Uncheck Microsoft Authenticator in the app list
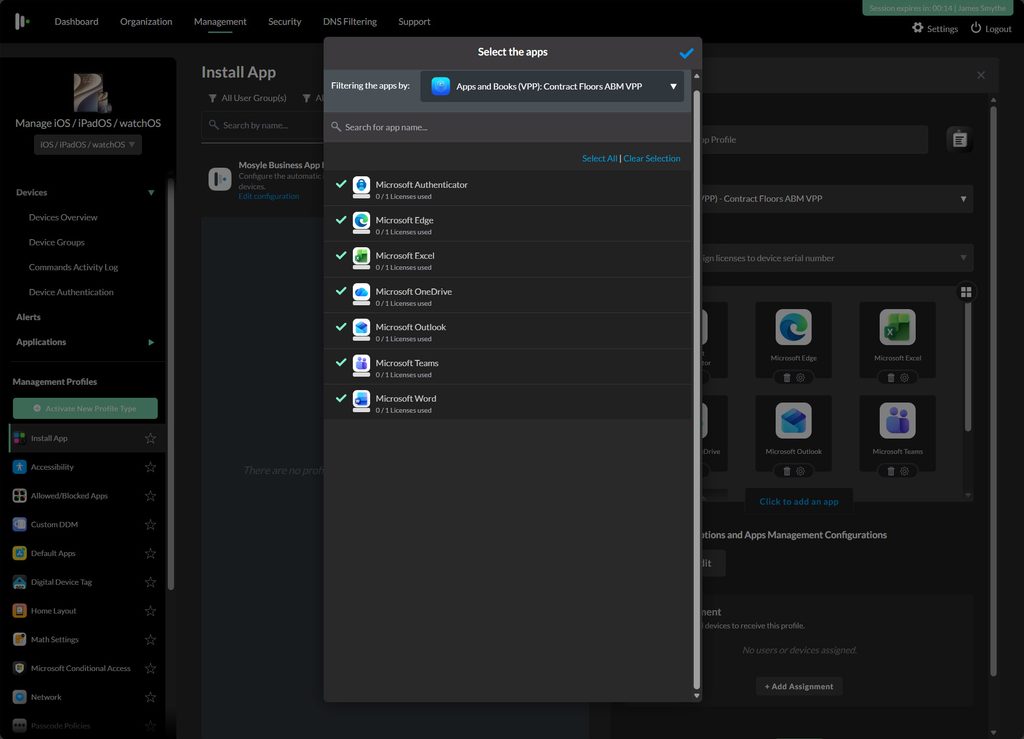This screenshot has height=739, width=1024. [x=341, y=184]
